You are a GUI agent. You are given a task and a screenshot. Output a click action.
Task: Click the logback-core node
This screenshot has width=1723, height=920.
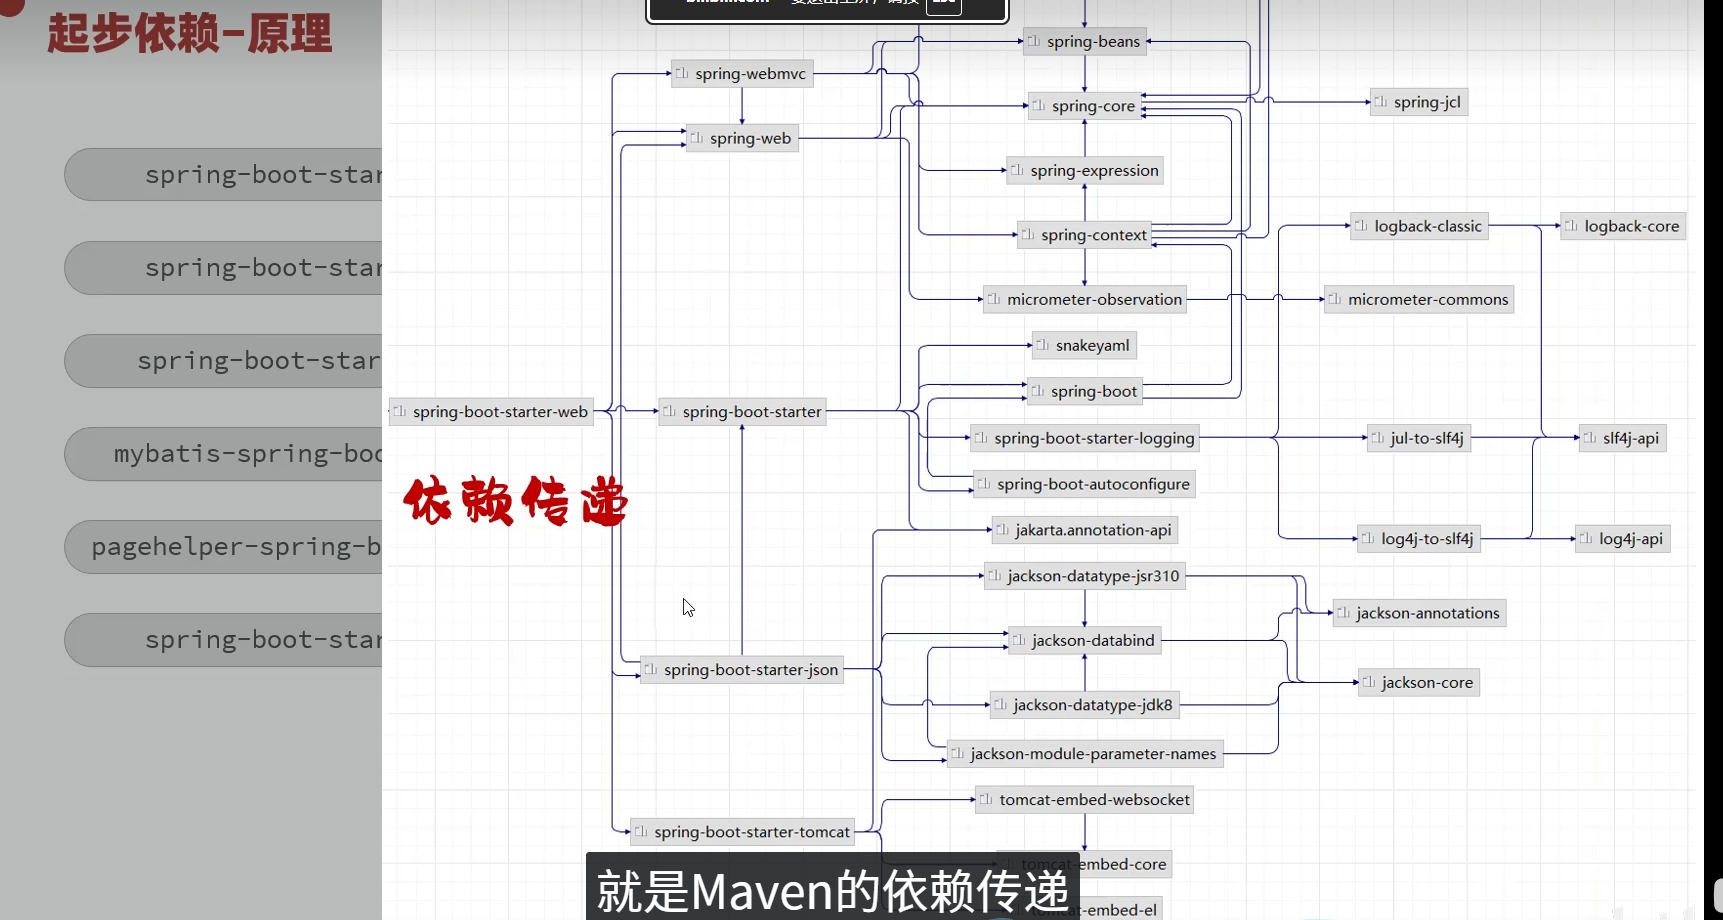1624,227
